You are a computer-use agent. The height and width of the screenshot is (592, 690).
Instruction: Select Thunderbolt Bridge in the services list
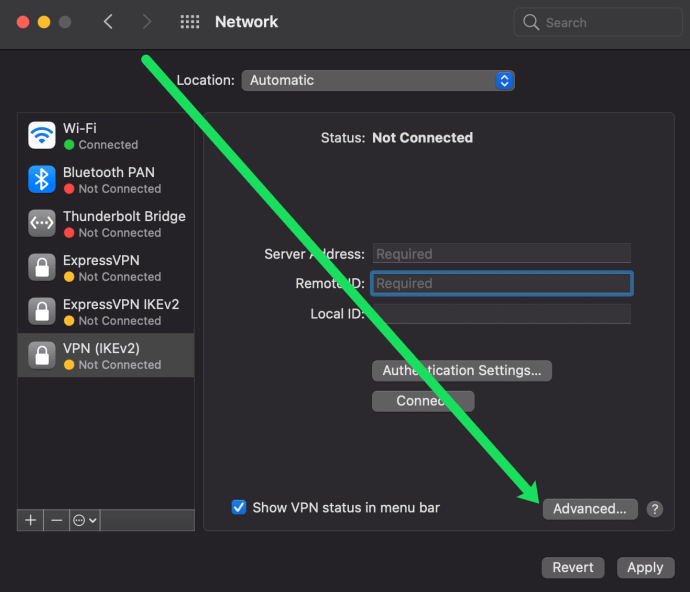[x=106, y=224]
